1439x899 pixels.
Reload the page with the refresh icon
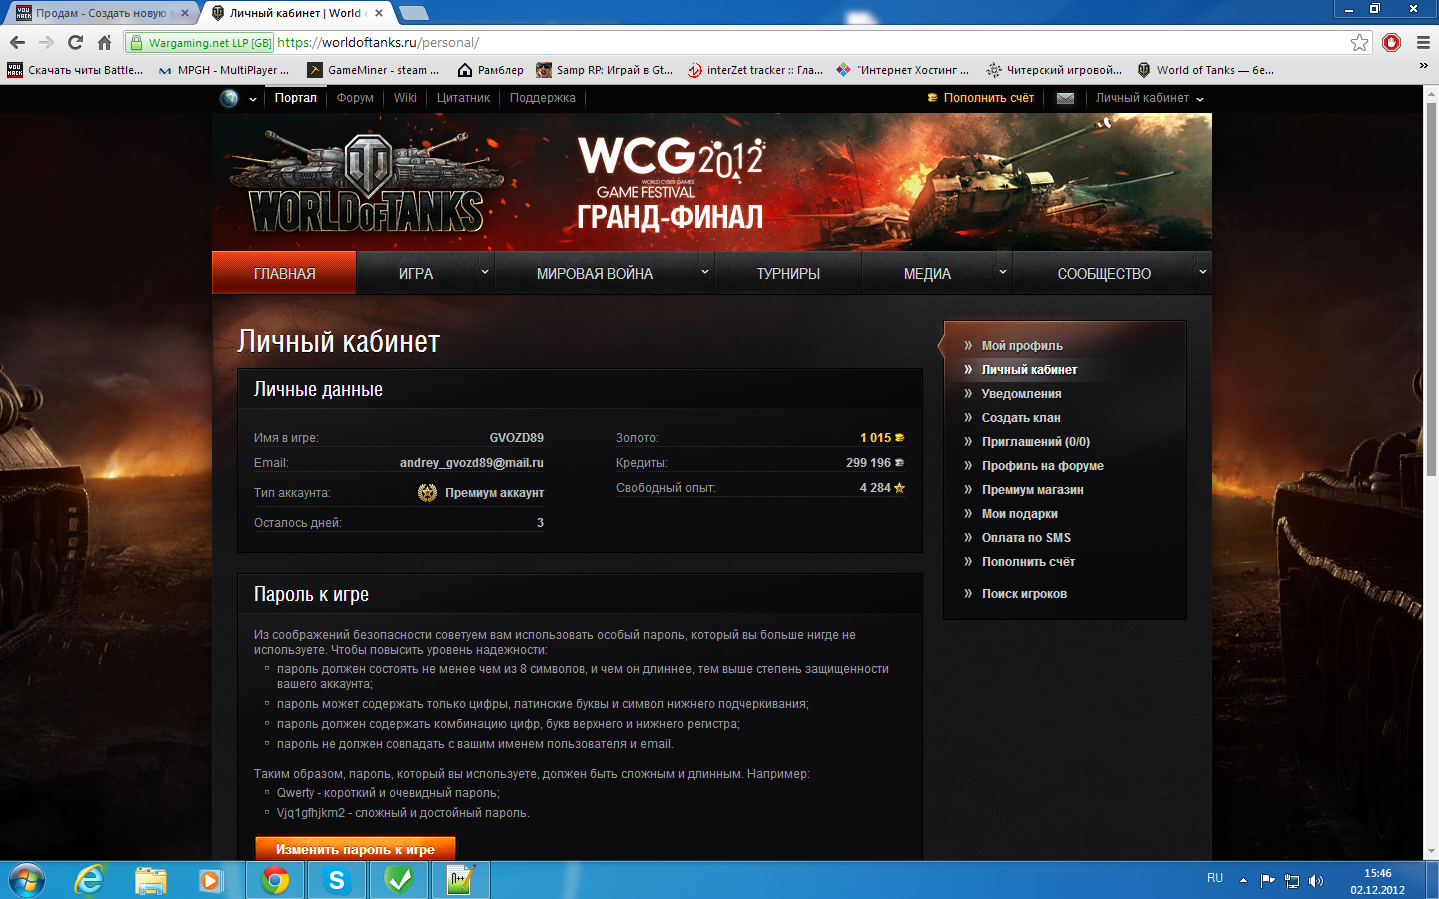75,42
